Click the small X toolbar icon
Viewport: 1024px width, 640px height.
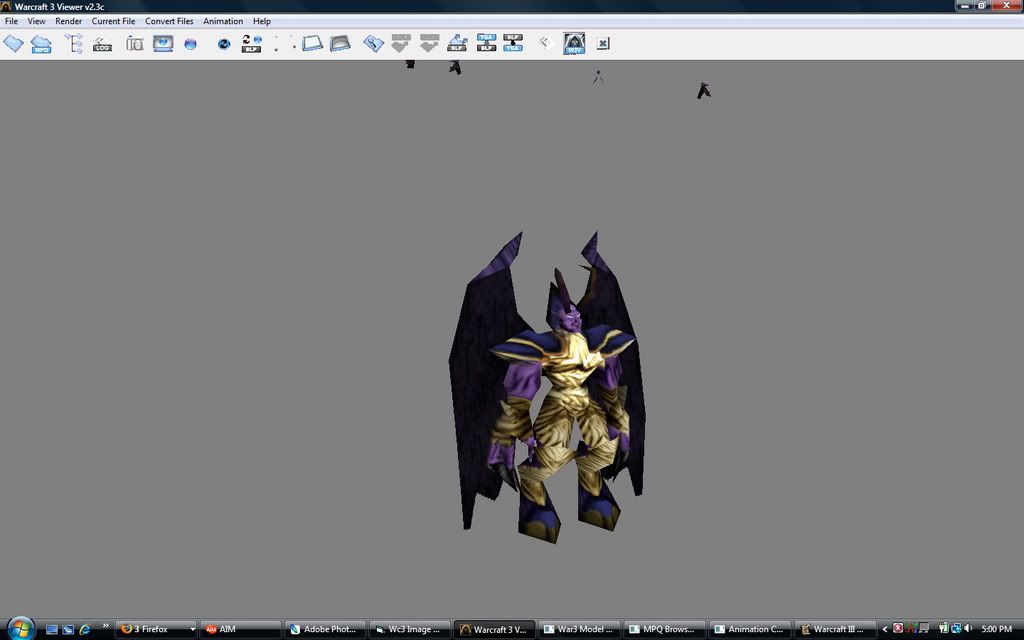point(603,44)
